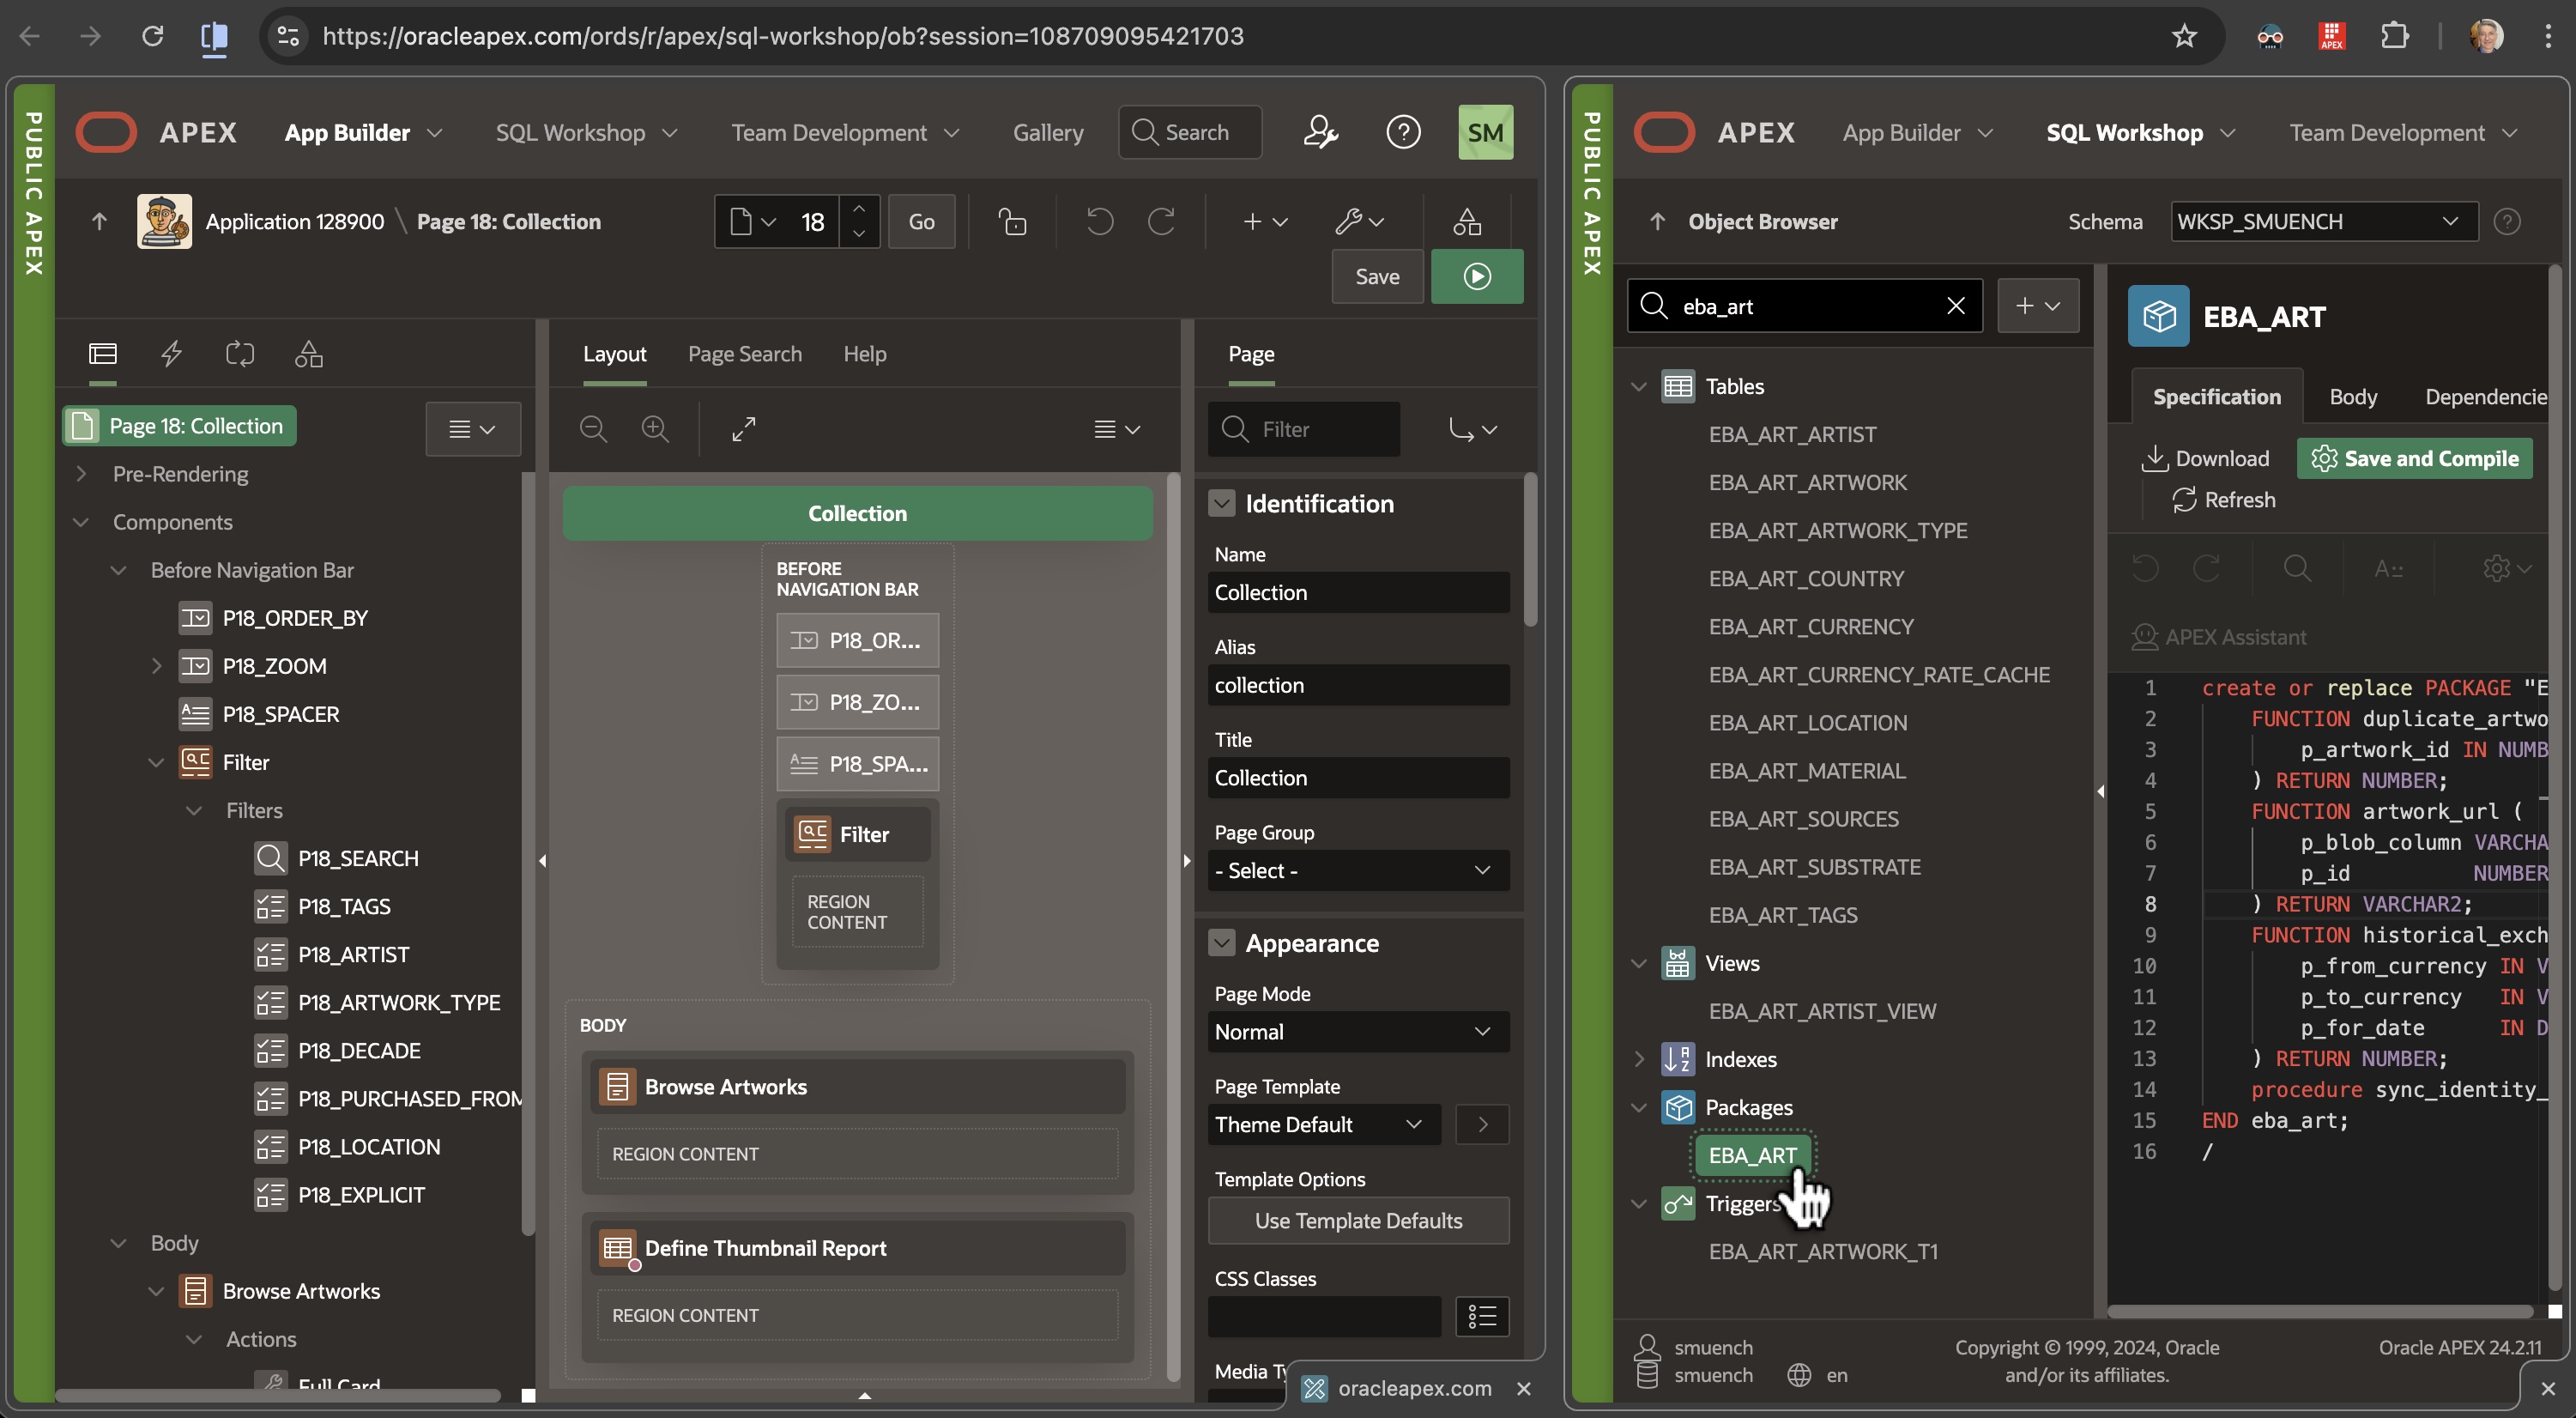Open the Page Search tab
Image resolution: width=2576 pixels, height=1418 pixels.
click(x=744, y=354)
